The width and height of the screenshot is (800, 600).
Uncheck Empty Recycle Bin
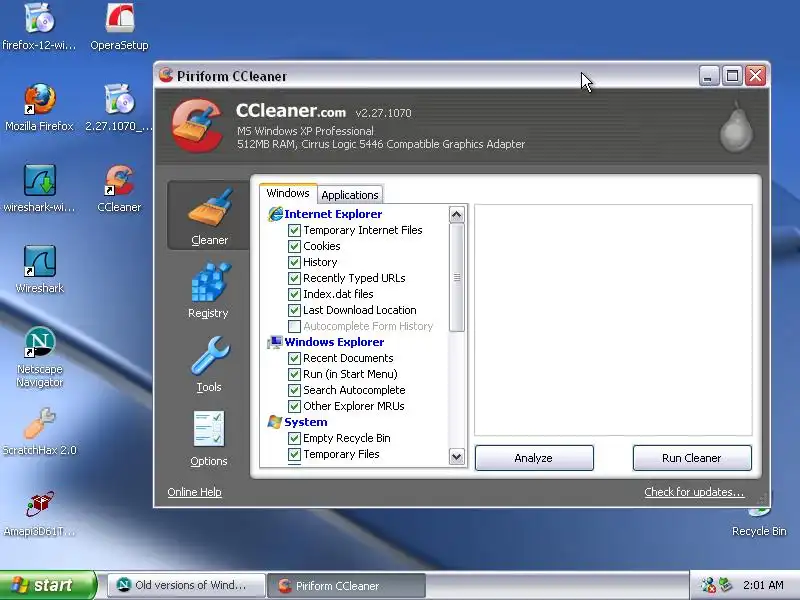click(x=294, y=438)
